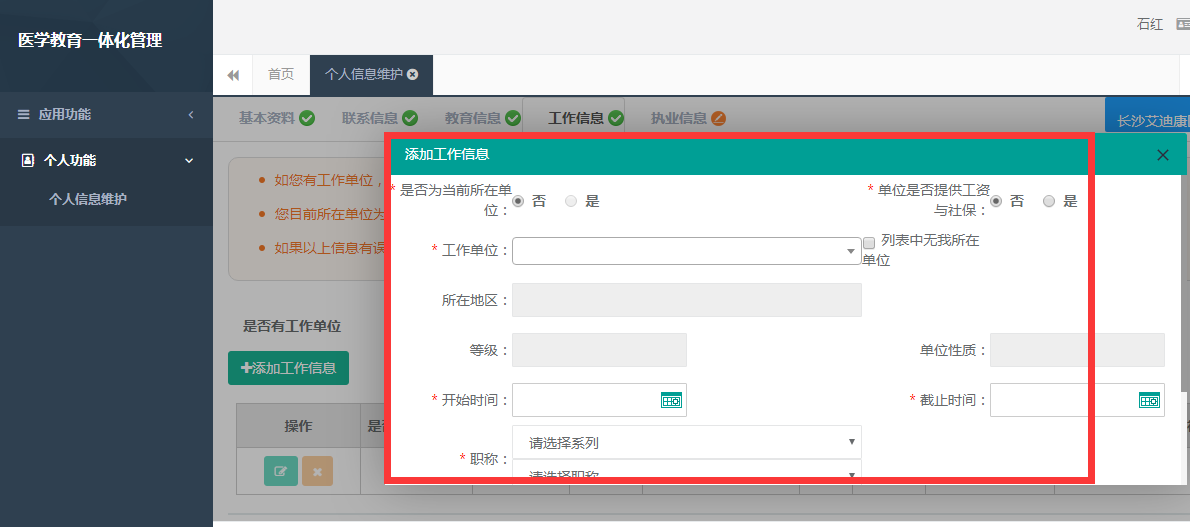Image resolution: width=1190 pixels, height=527 pixels.
Task: Open the 工作单位 dropdown
Action: [x=687, y=251]
